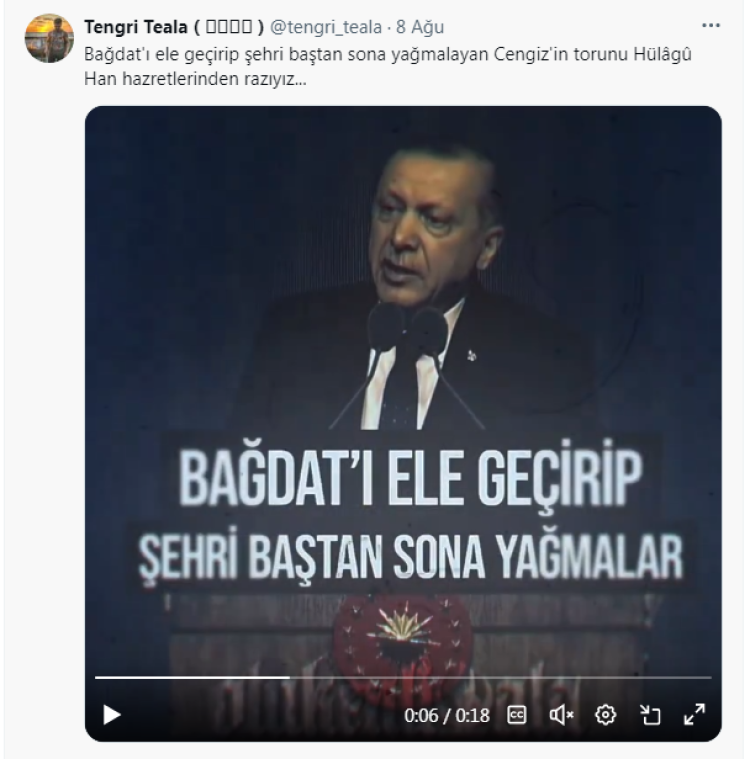Click the 0:06 / 0:18 time display
The image size is (750, 759).
pyautogui.click(x=447, y=715)
